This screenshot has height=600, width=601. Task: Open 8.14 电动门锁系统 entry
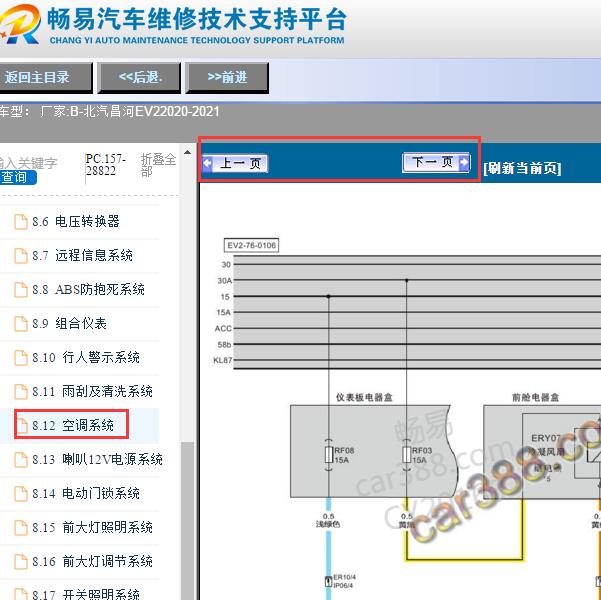[x=86, y=493]
